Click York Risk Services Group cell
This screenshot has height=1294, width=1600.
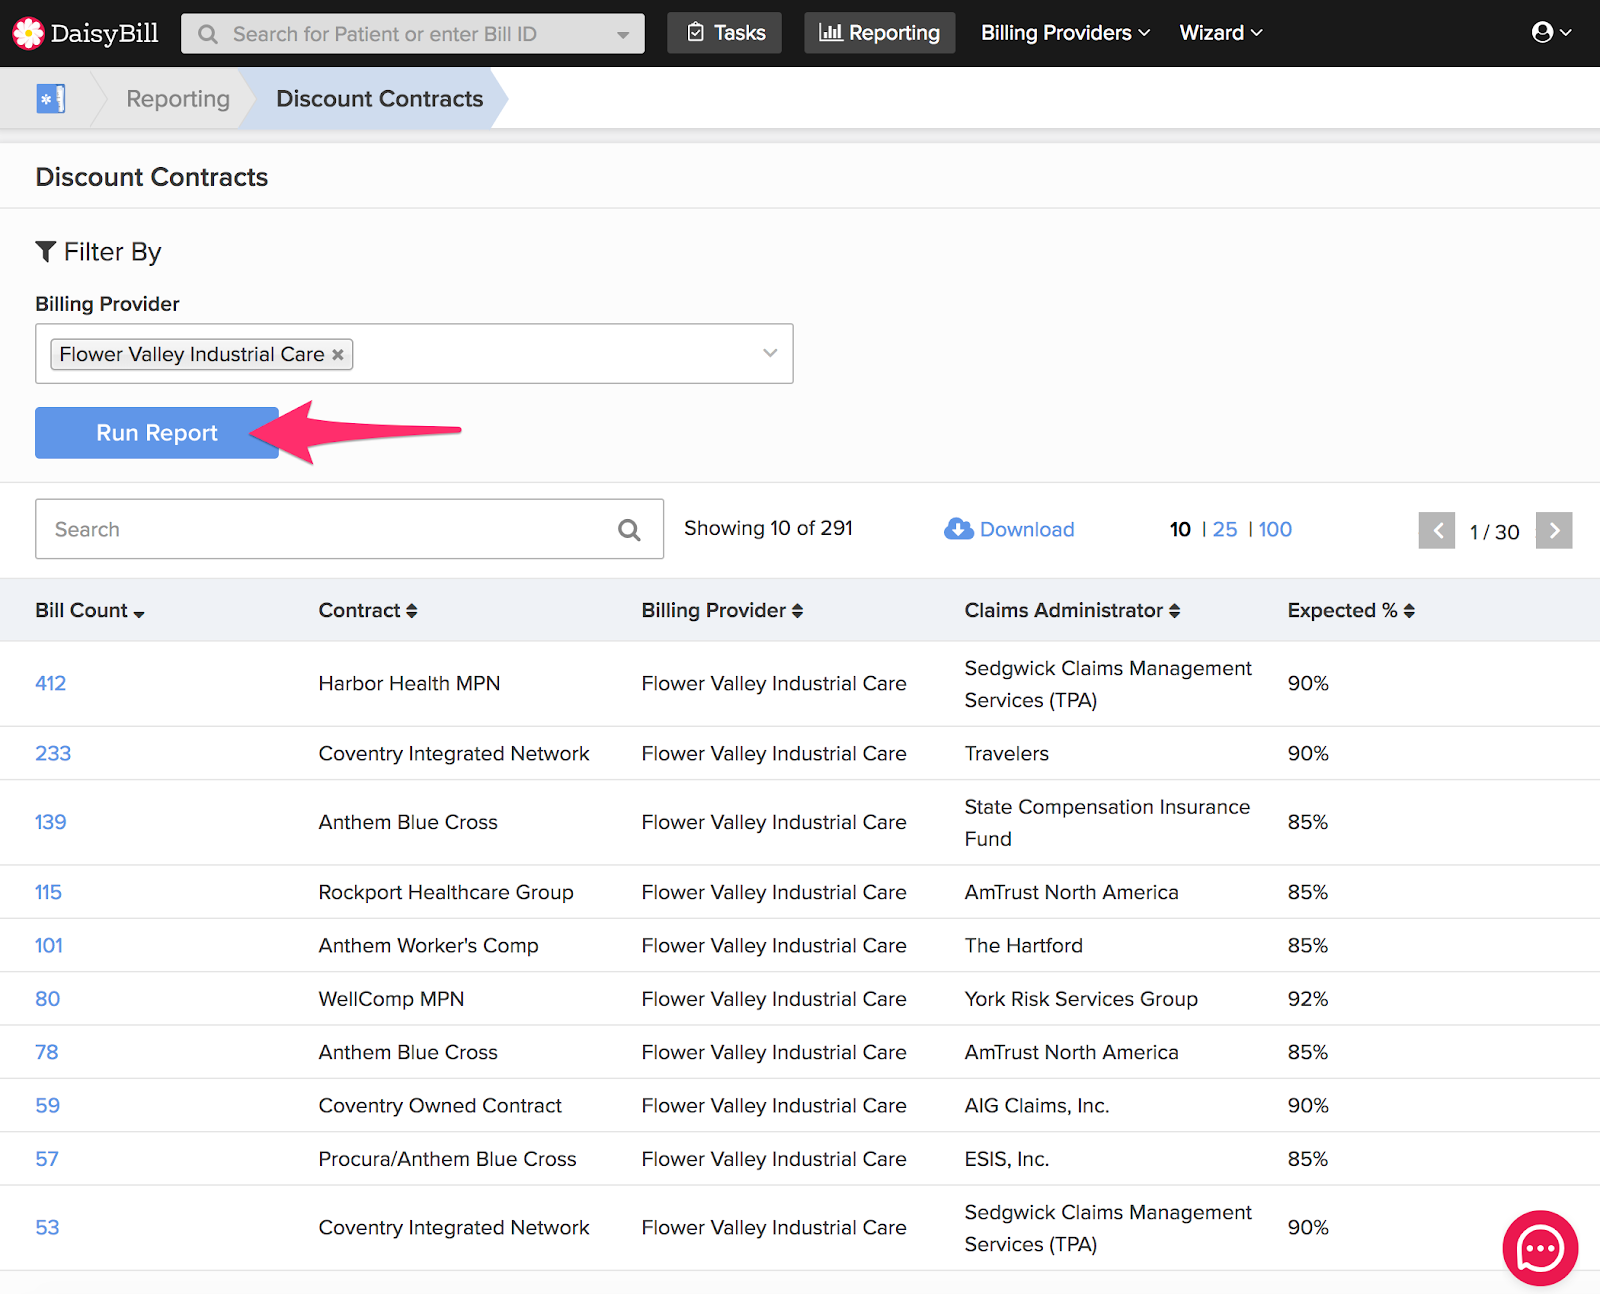coord(1081,999)
